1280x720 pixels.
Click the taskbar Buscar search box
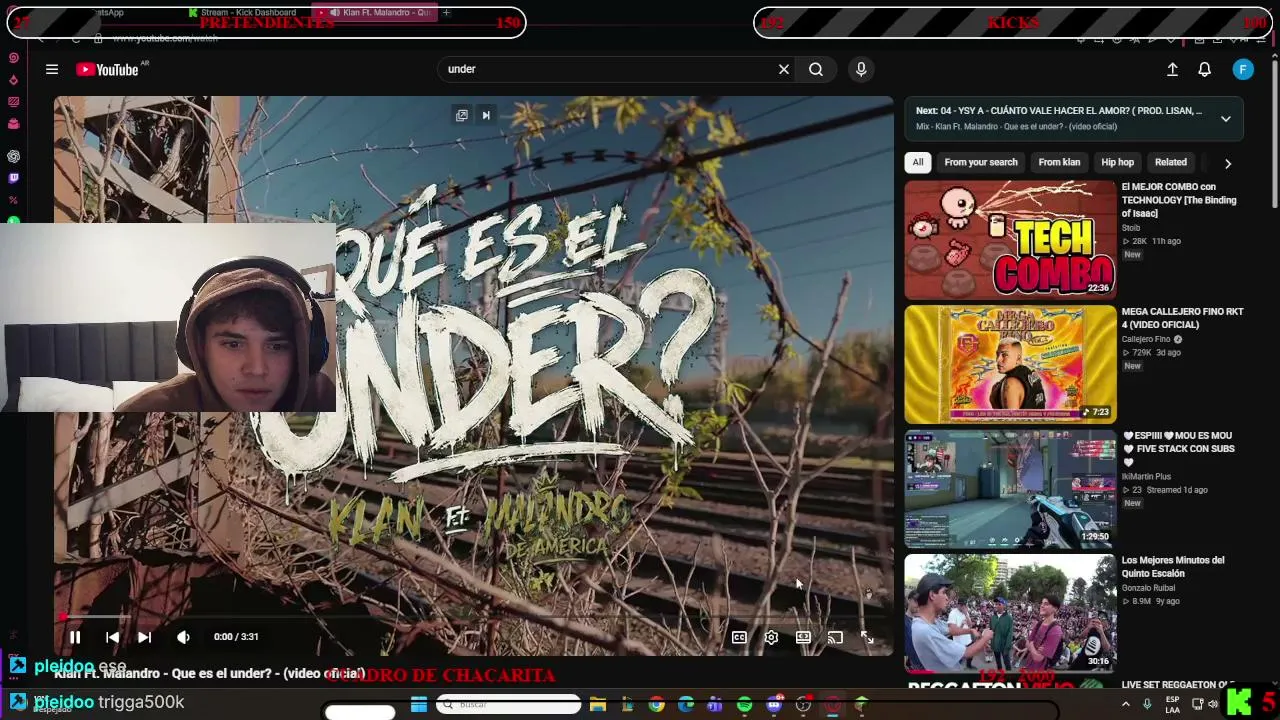[509, 705]
